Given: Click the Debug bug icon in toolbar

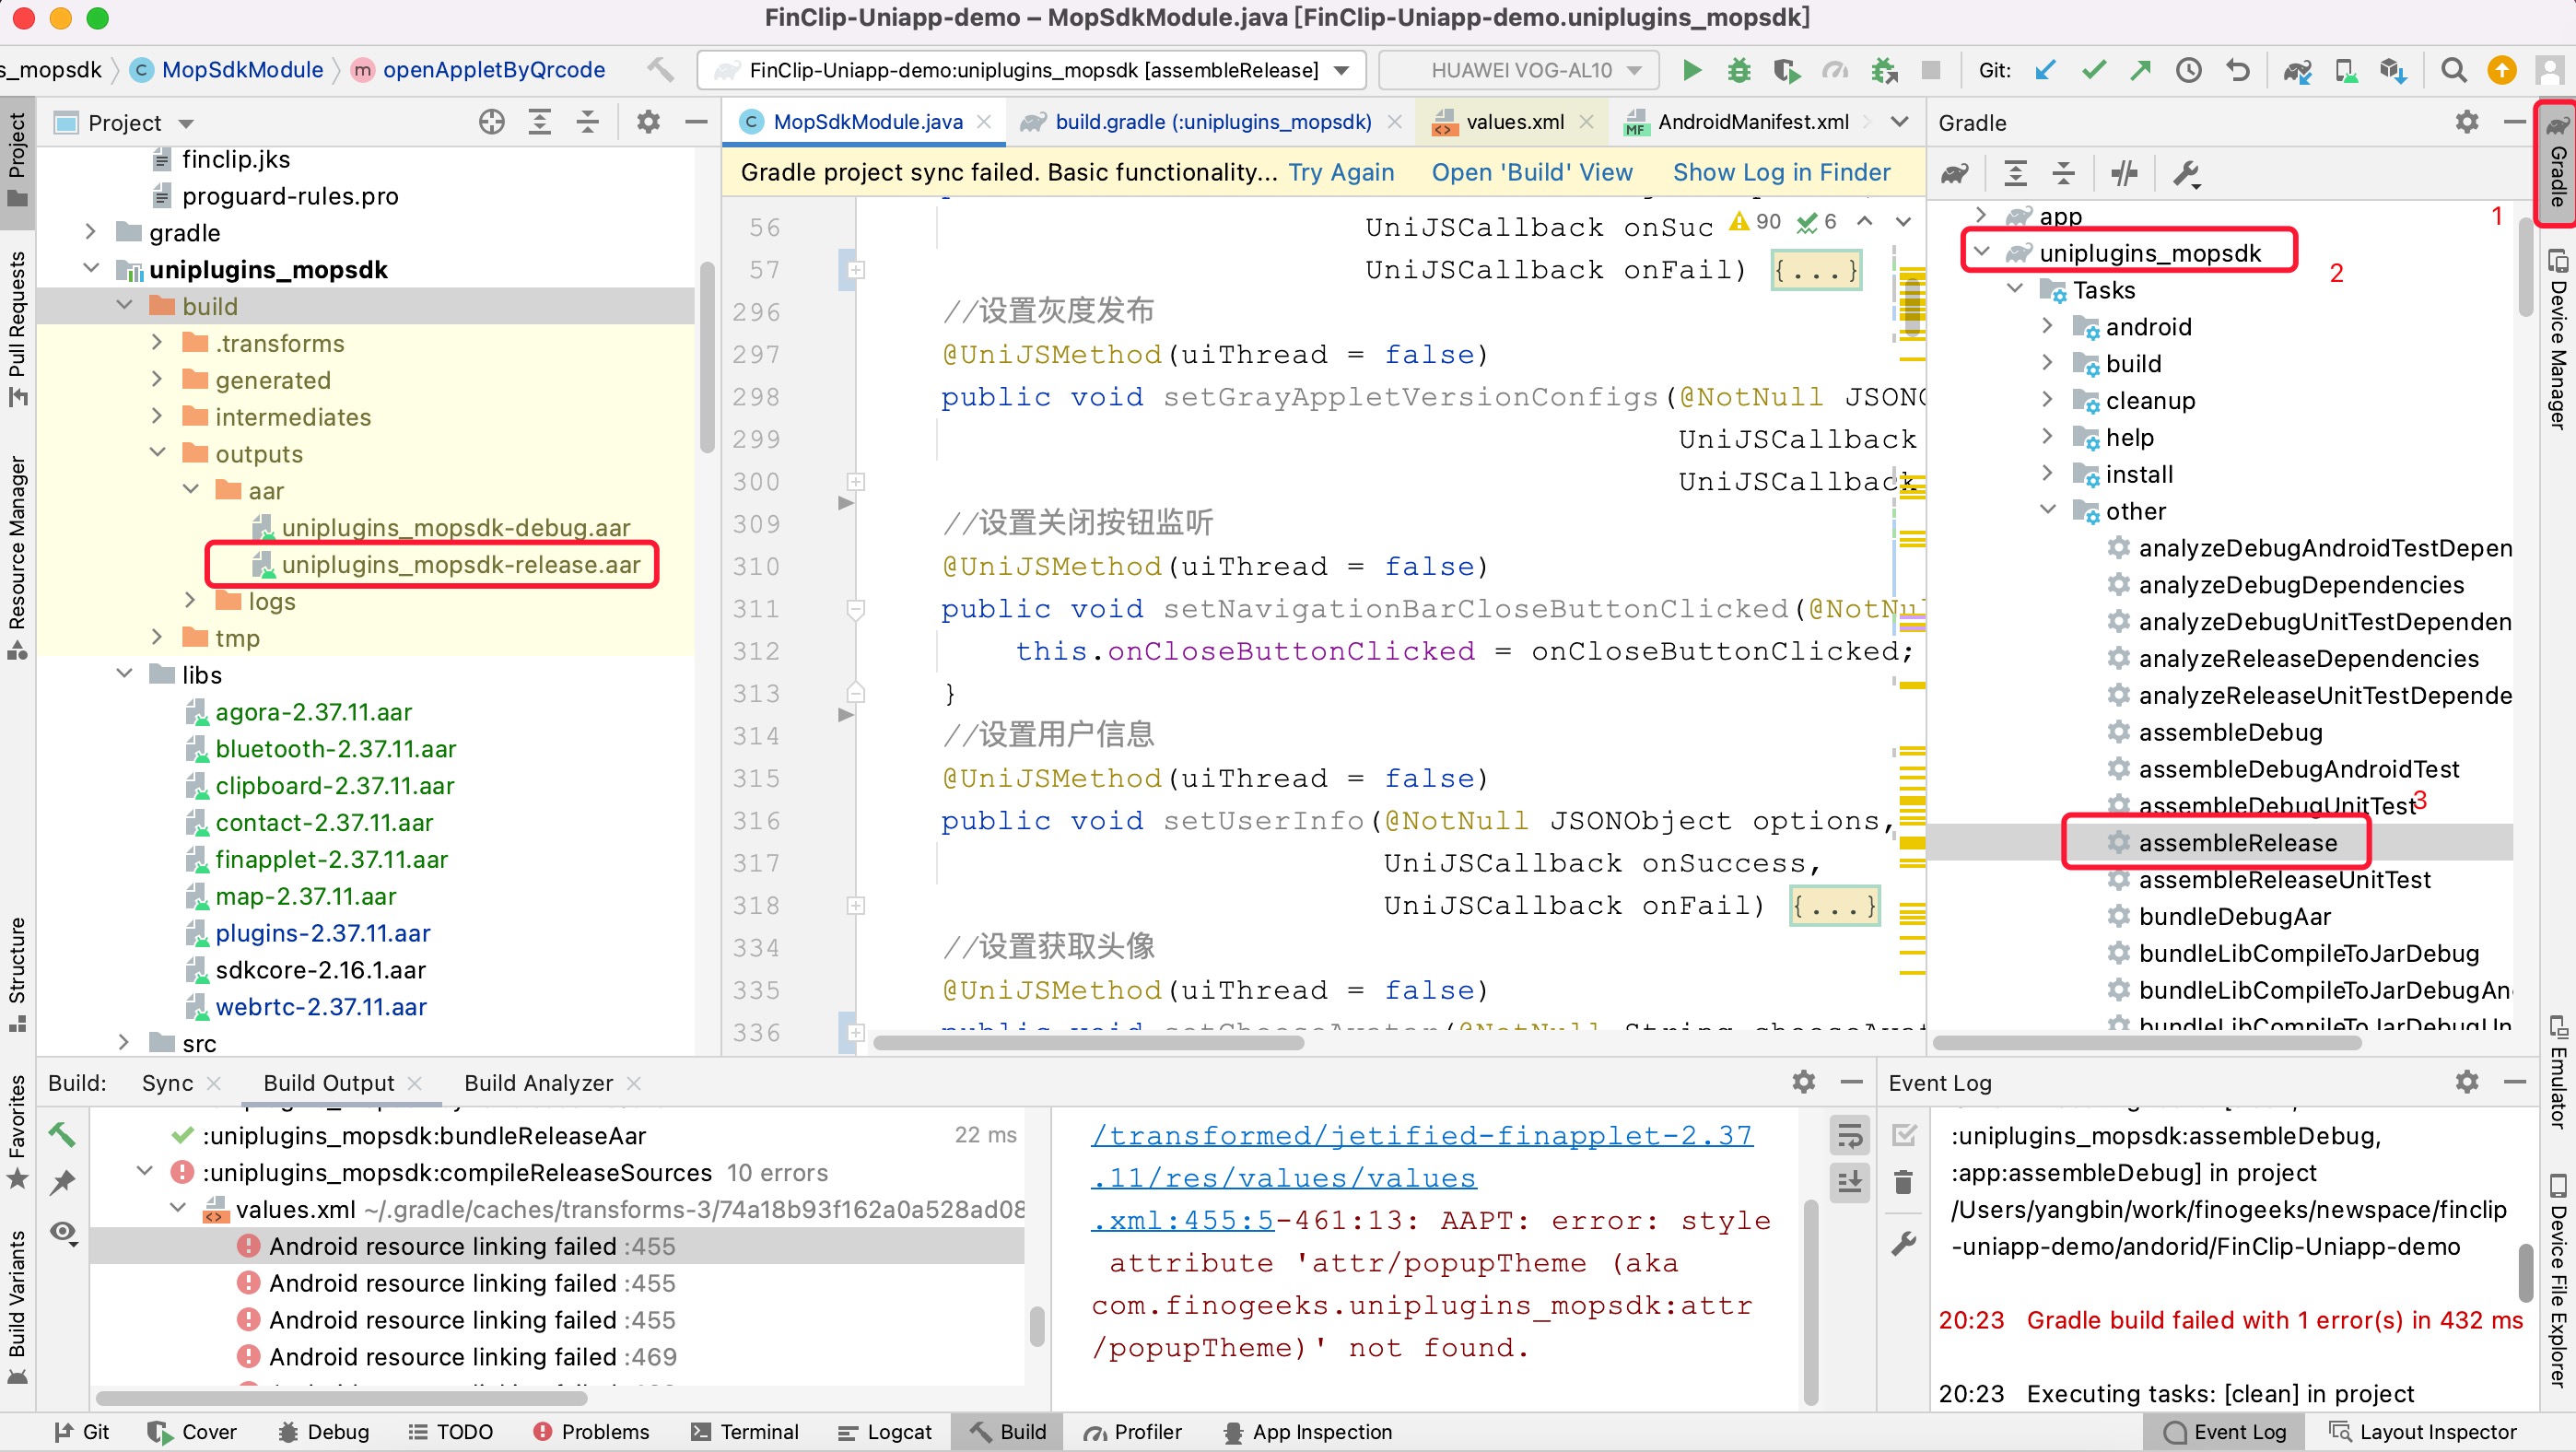Looking at the screenshot, I should click(1739, 70).
